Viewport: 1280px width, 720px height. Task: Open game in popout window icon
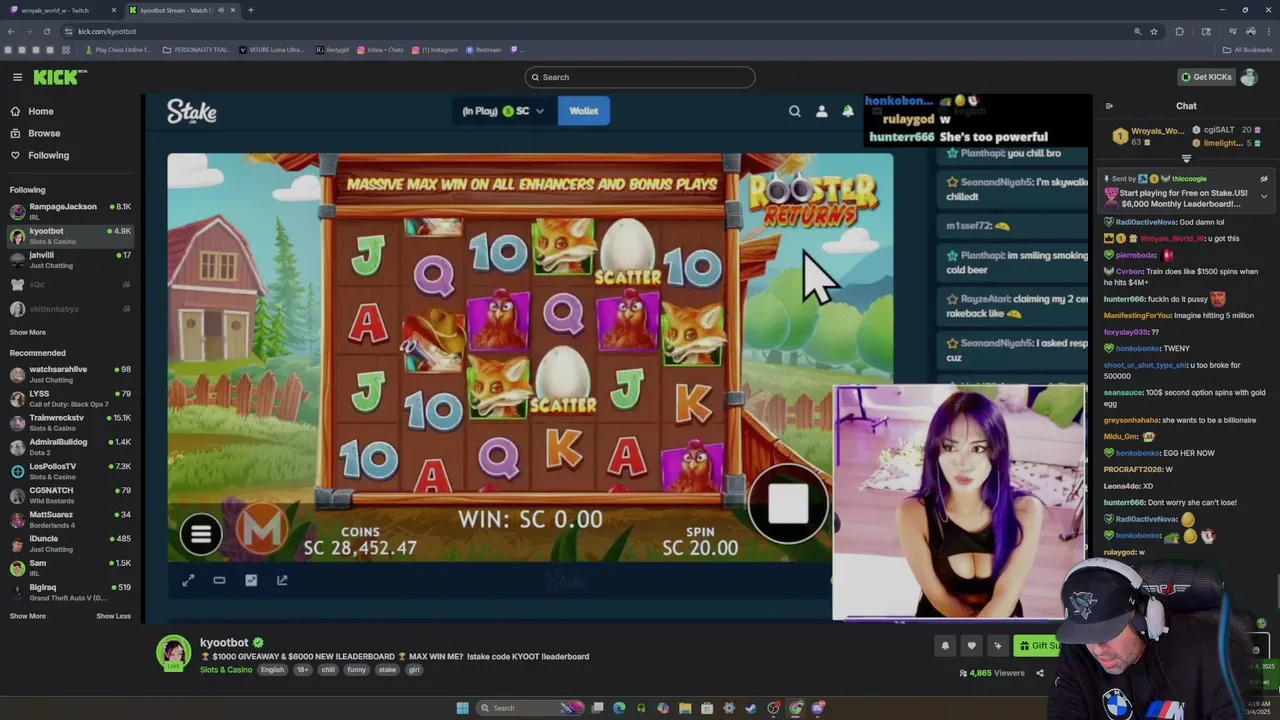pos(282,580)
